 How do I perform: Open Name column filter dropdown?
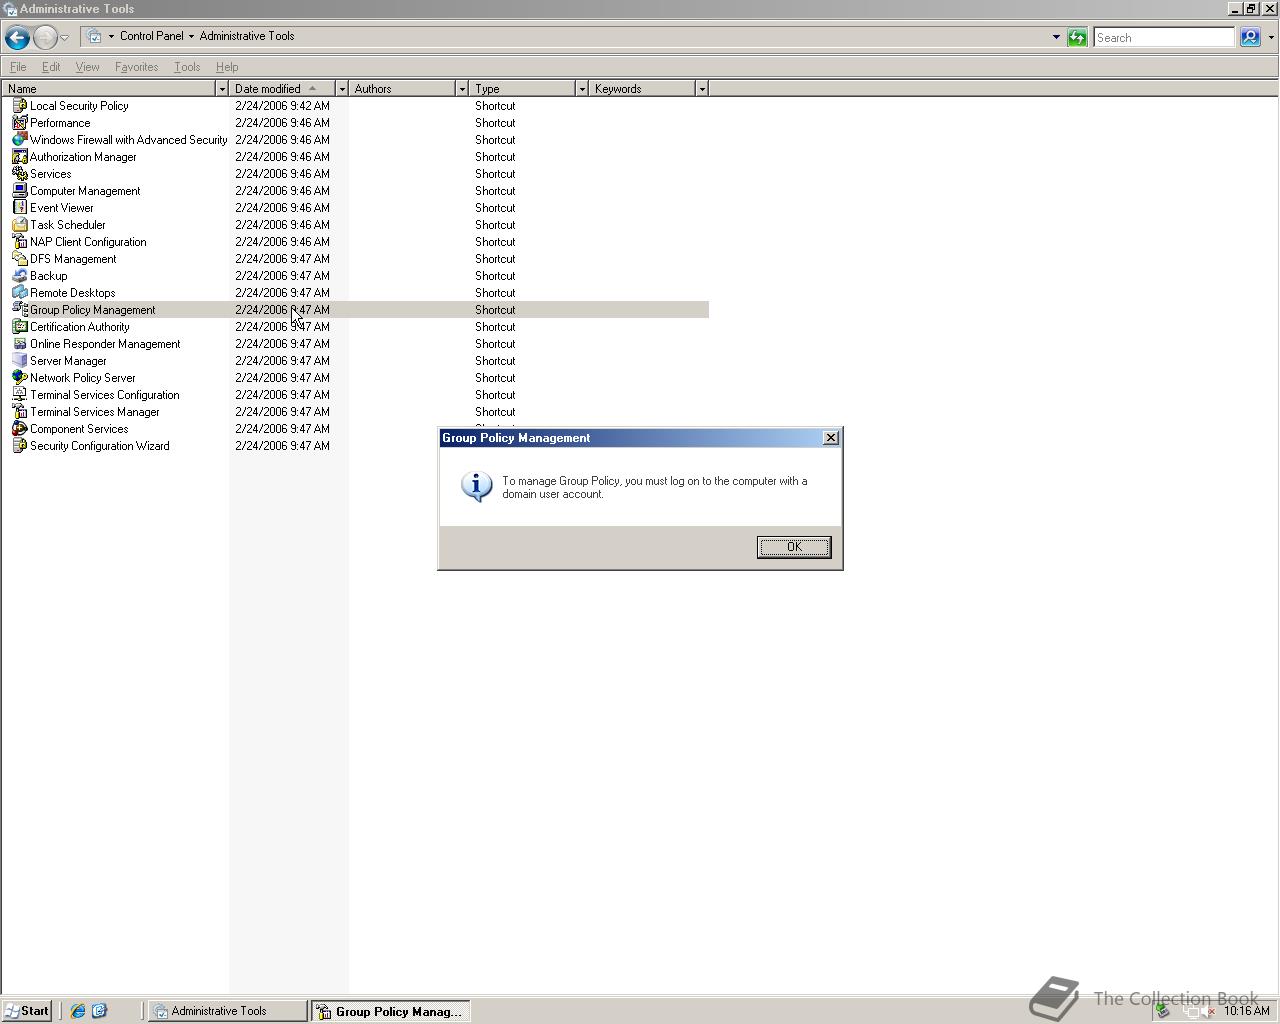tap(222, 89)
